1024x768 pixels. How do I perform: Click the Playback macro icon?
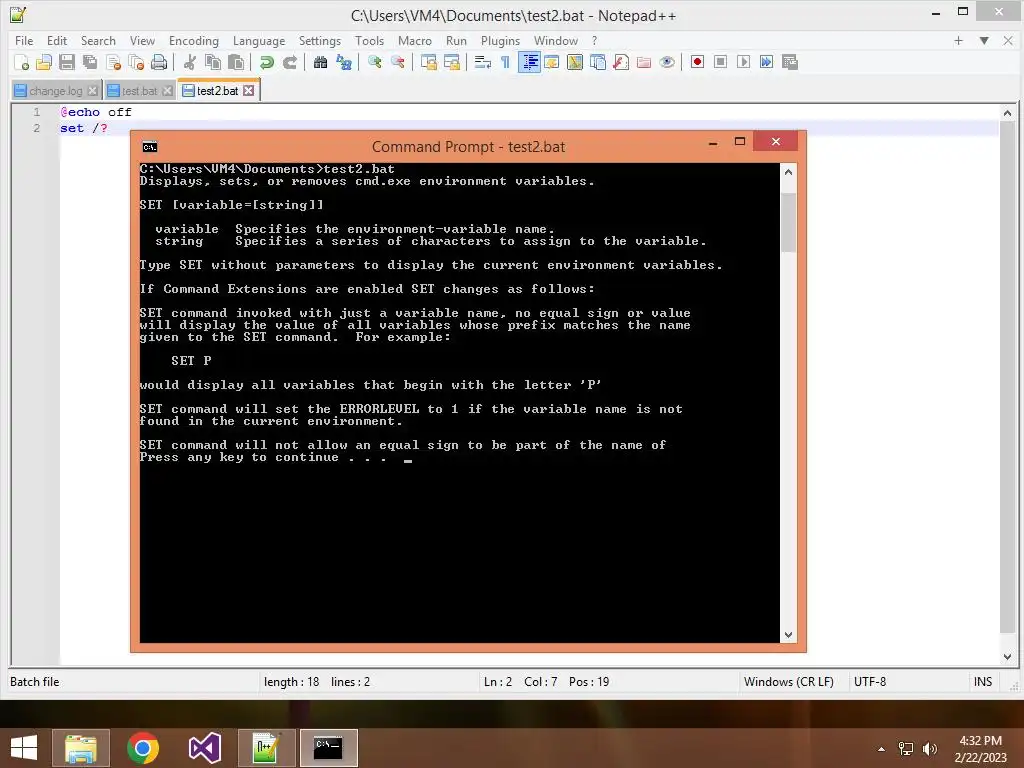pos(743,62)
